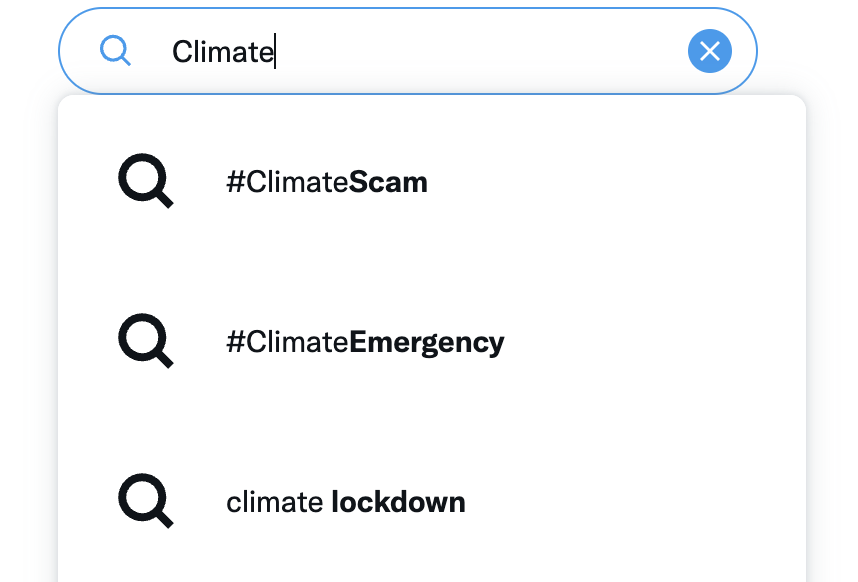Image resolution: width=858 pixels, height=582 pixels.
Task: Select the #ClimateEmergency suggestion
Action: (432, 341)
